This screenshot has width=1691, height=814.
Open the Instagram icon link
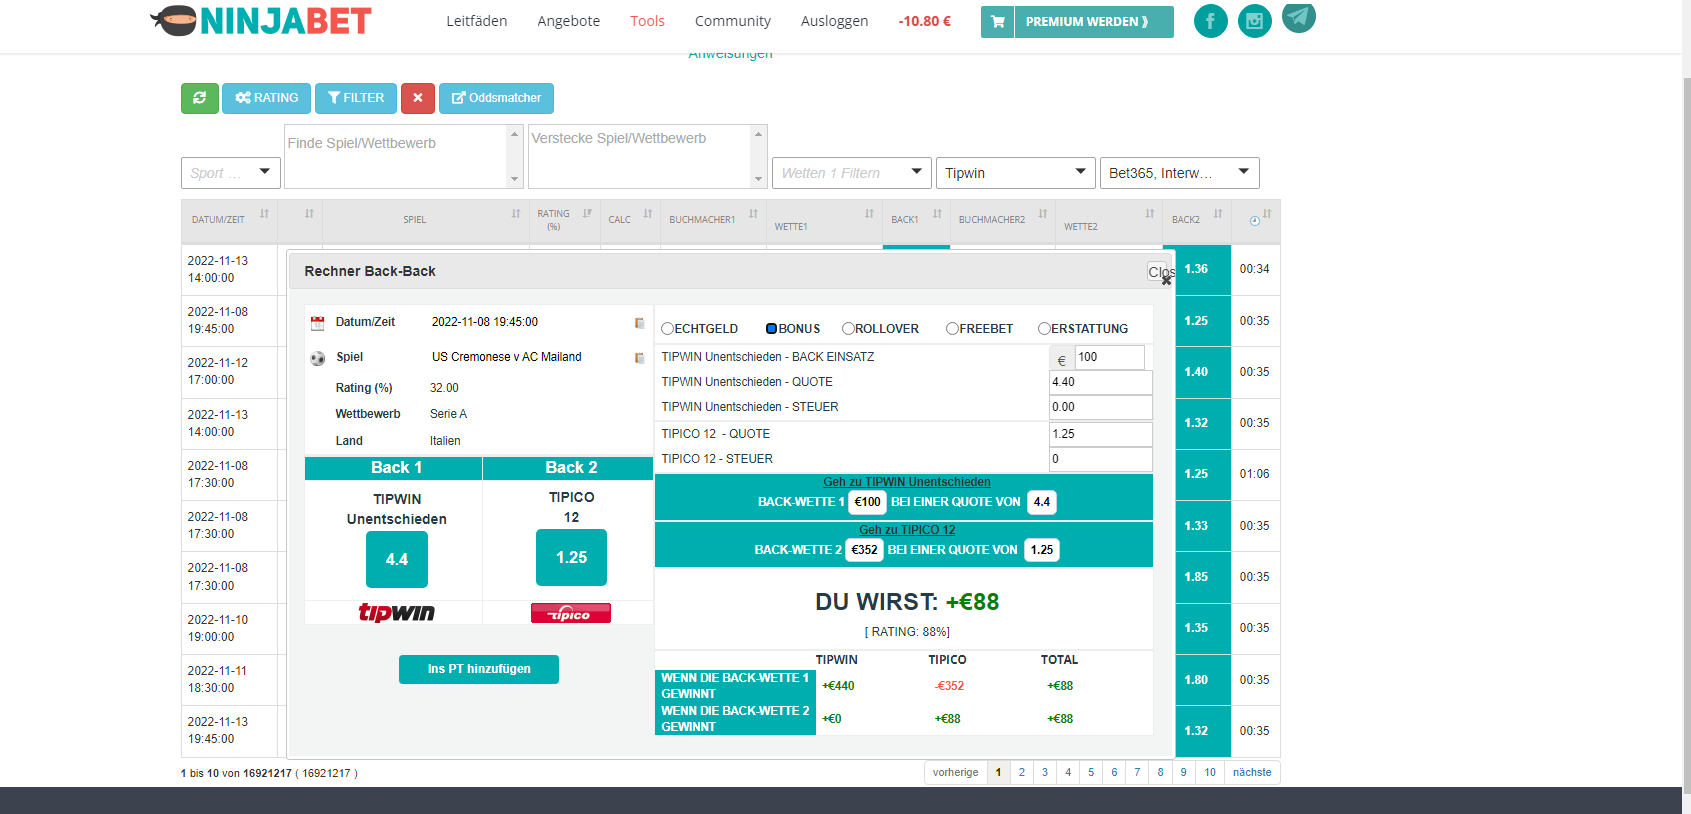(1254, 21)
